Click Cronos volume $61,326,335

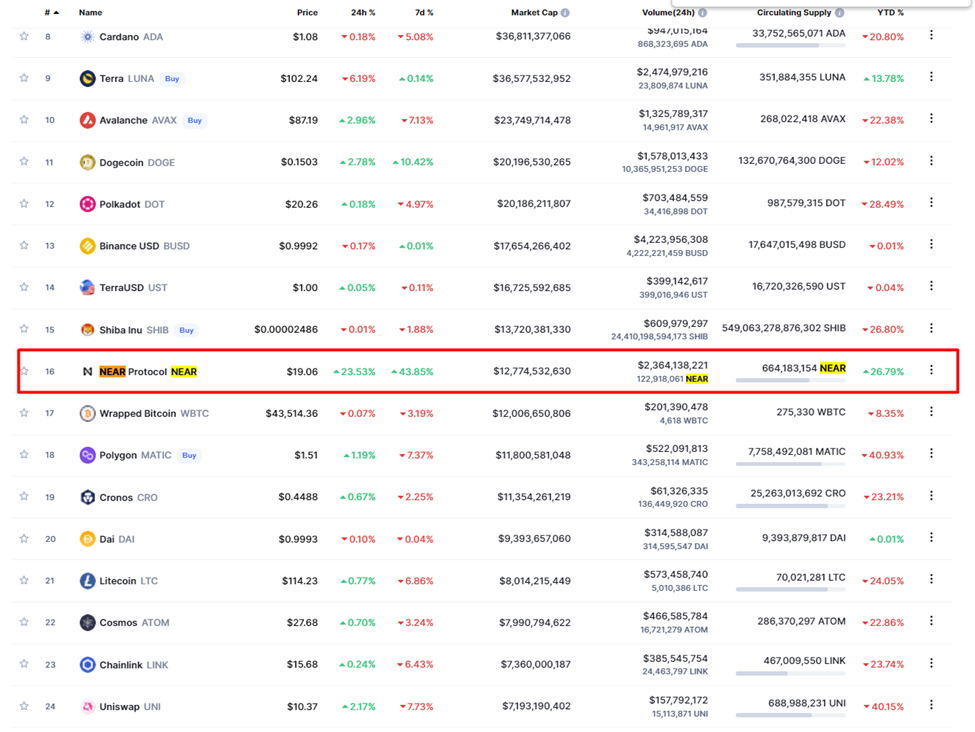(x=679, y=491)
